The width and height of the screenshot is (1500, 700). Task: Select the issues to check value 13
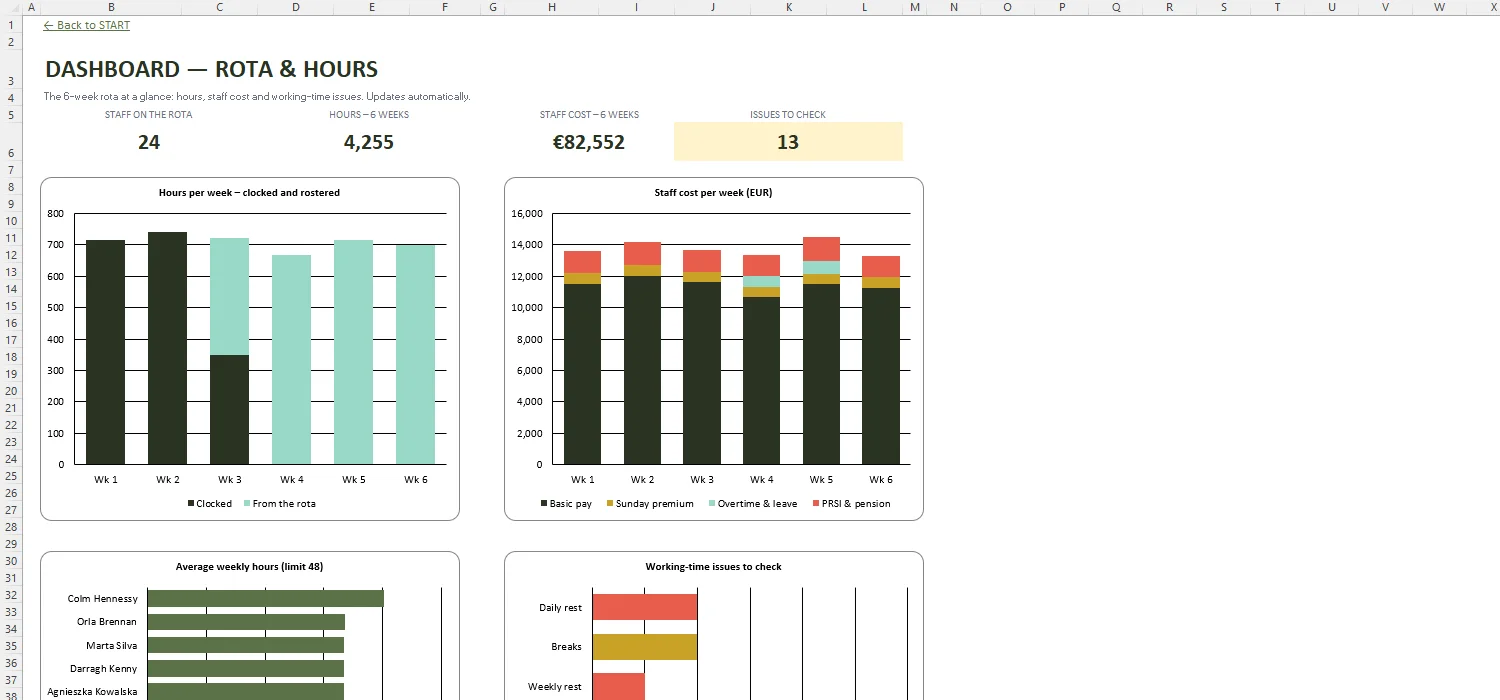[x=788, y=142]
